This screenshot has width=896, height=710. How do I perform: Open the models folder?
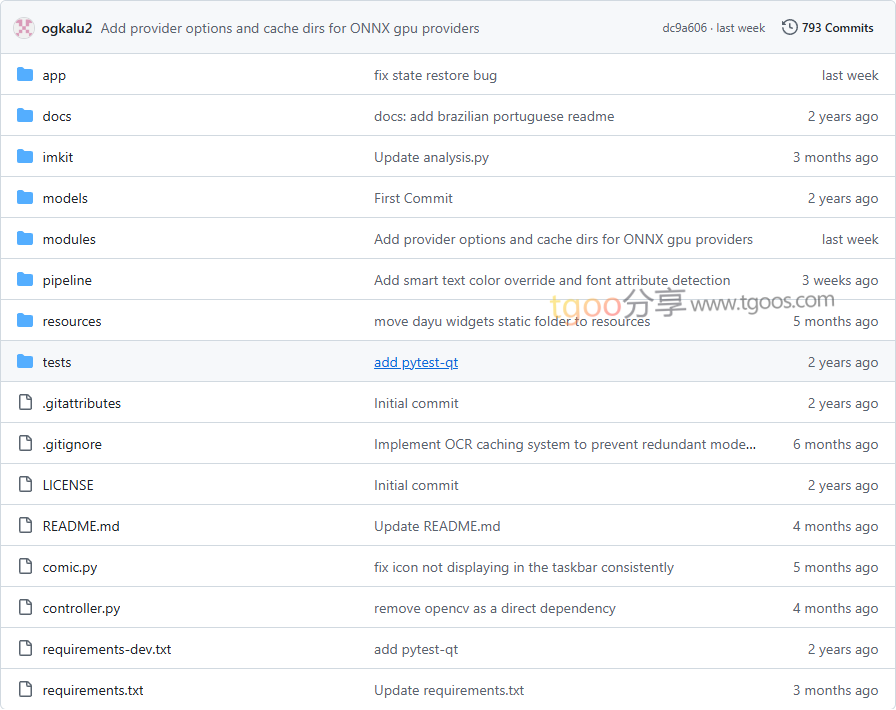pos(65,198)
